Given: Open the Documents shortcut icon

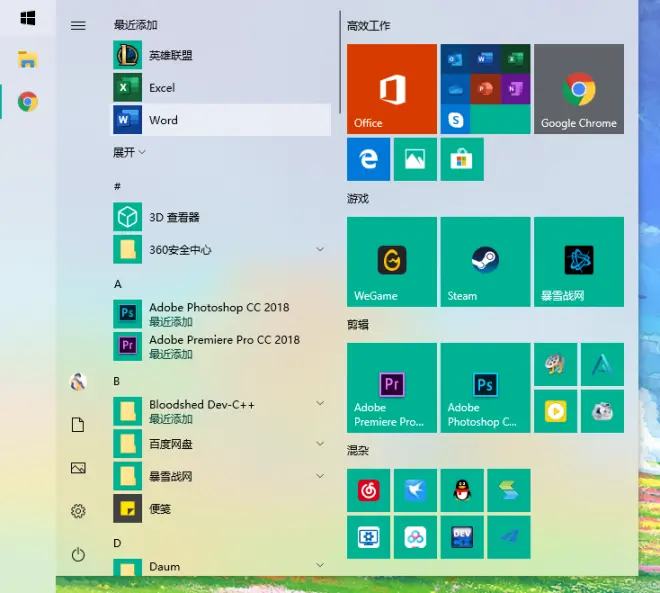Looking at the screenshot, I should 78,425.
